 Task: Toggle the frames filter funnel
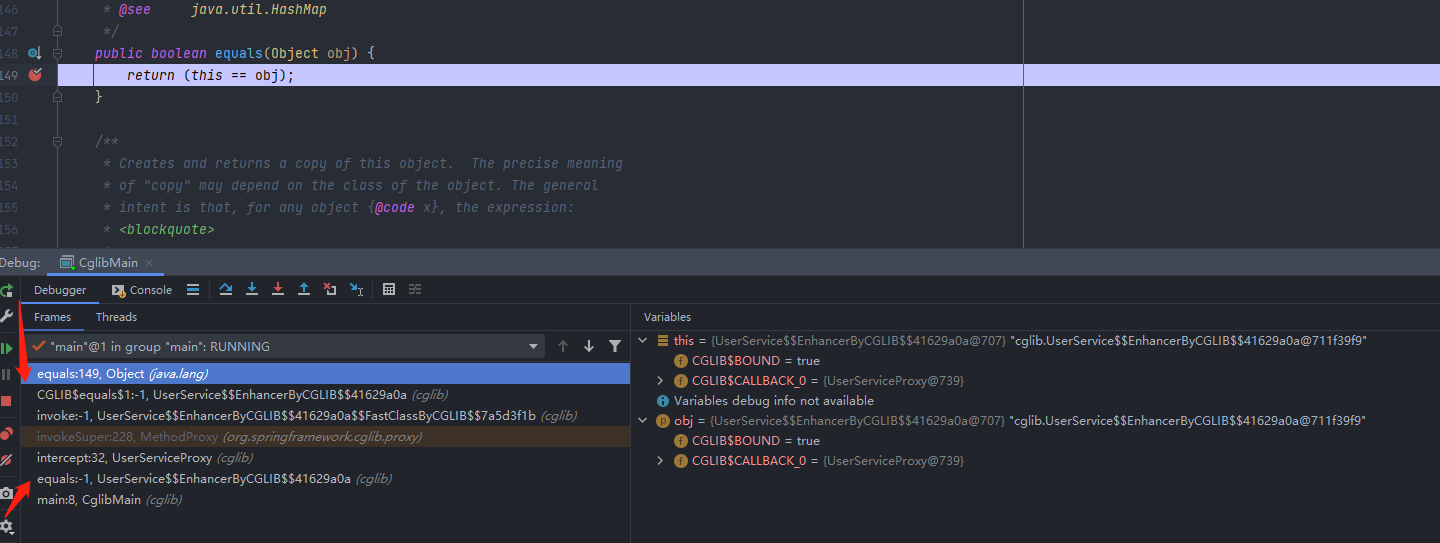tap(615, 346)
